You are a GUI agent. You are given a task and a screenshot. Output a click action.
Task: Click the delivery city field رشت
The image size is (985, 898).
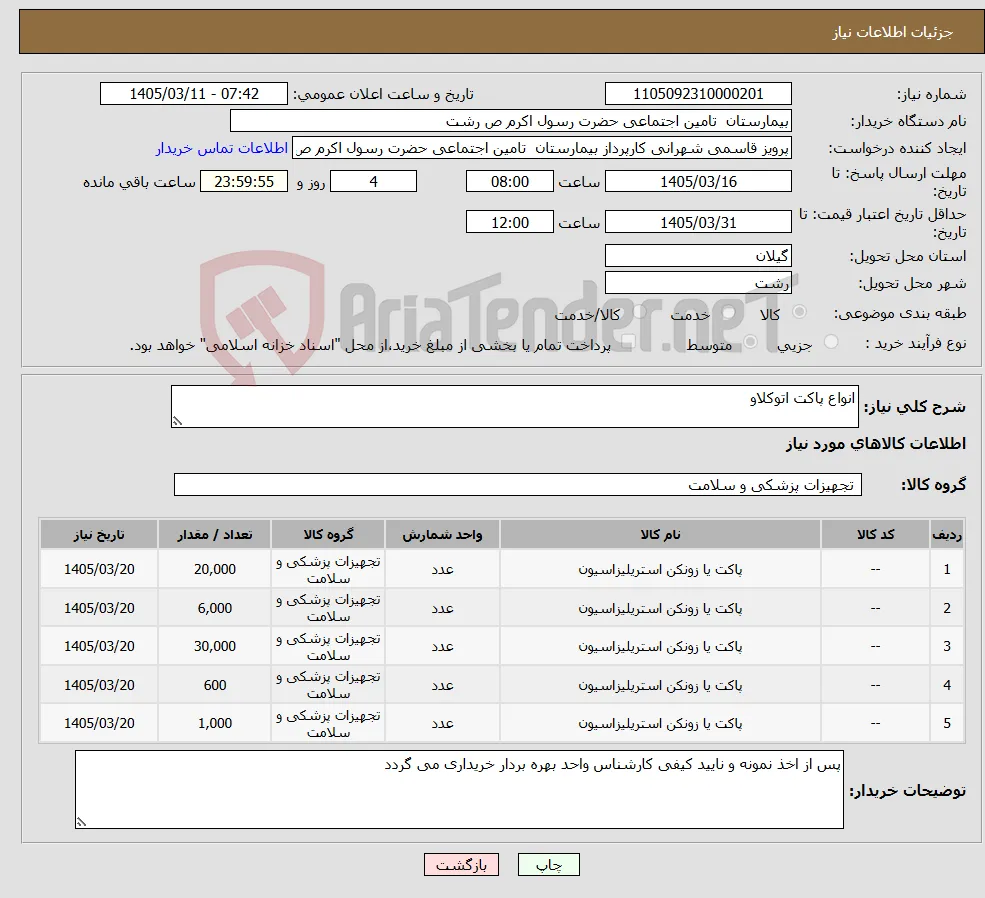(698, 283)
